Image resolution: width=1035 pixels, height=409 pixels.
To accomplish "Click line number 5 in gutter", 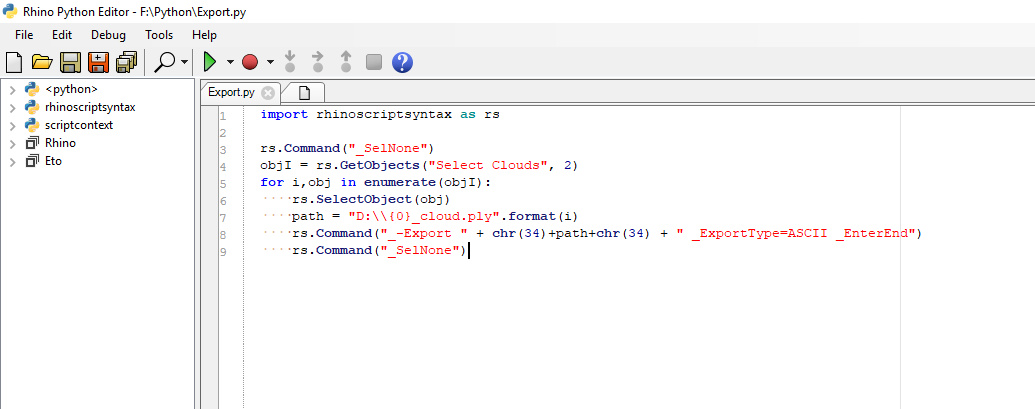I will [x=222, y=183].
